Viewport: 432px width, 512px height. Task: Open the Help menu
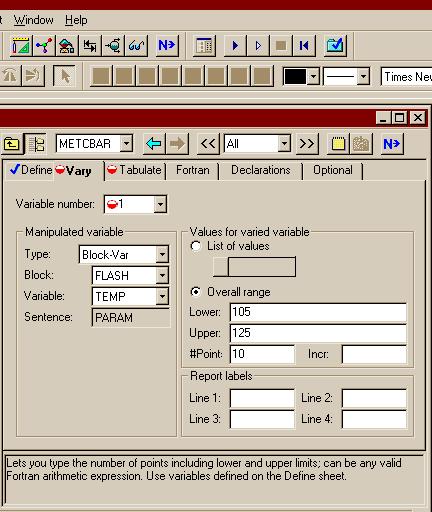click(x=76, y=20)
